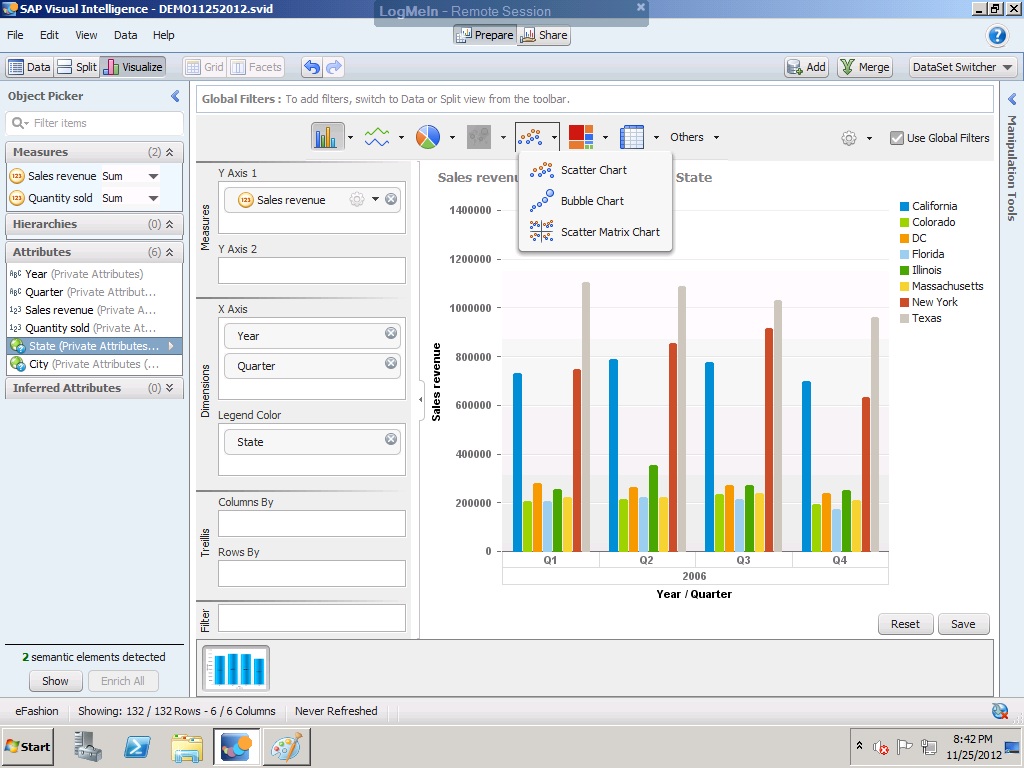Switch to Visualize view
The height and width of the screenshot is (768, 1024).
pyautogui.click(x=133, y=67)
